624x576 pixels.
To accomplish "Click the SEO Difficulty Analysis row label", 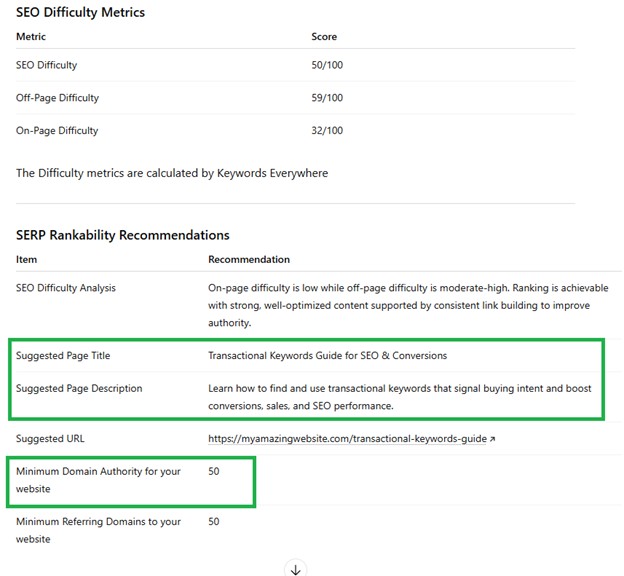I will coord(66,288).
